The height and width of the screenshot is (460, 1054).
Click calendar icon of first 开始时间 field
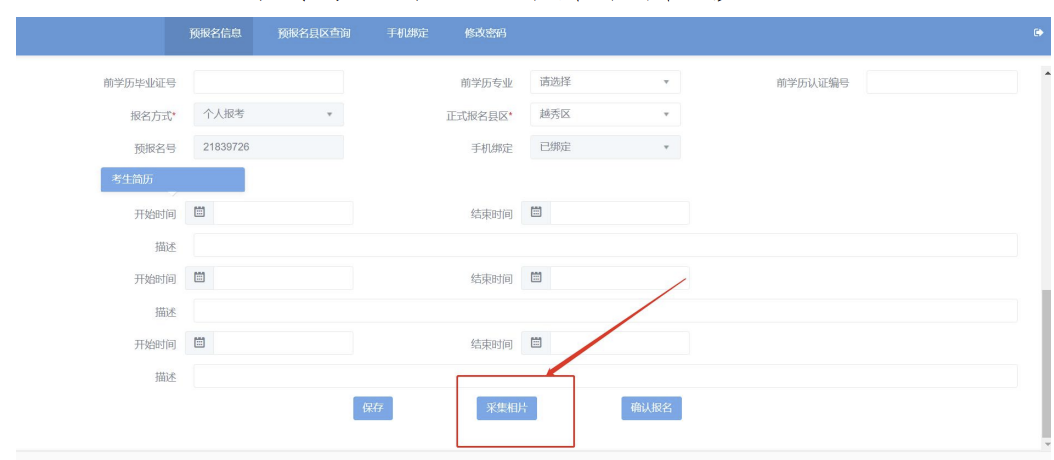pos(199,213)
